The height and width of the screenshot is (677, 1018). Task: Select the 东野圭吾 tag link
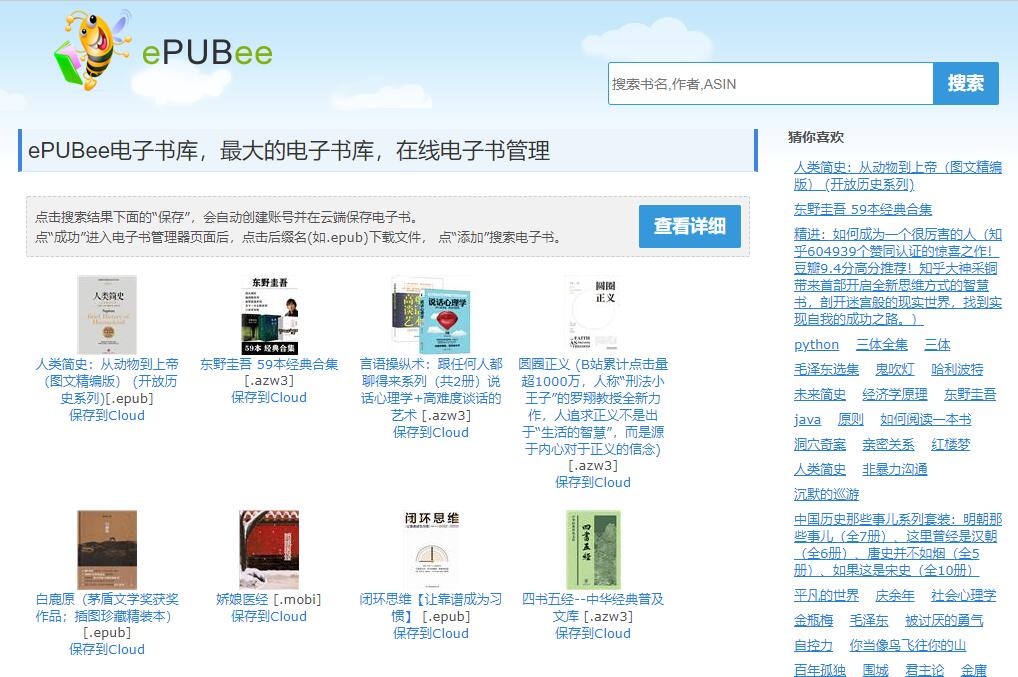coord(970,394)
